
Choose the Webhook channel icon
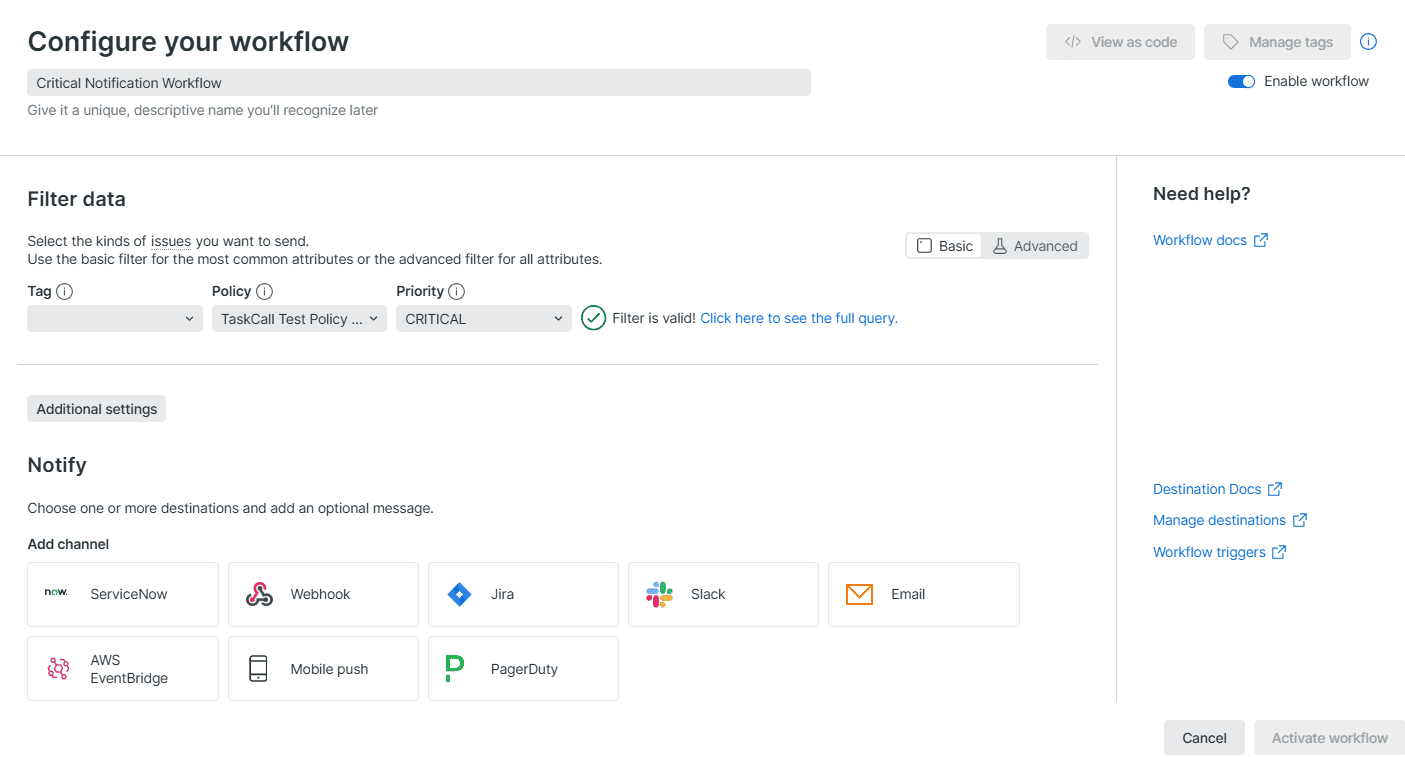click(259, 594)
